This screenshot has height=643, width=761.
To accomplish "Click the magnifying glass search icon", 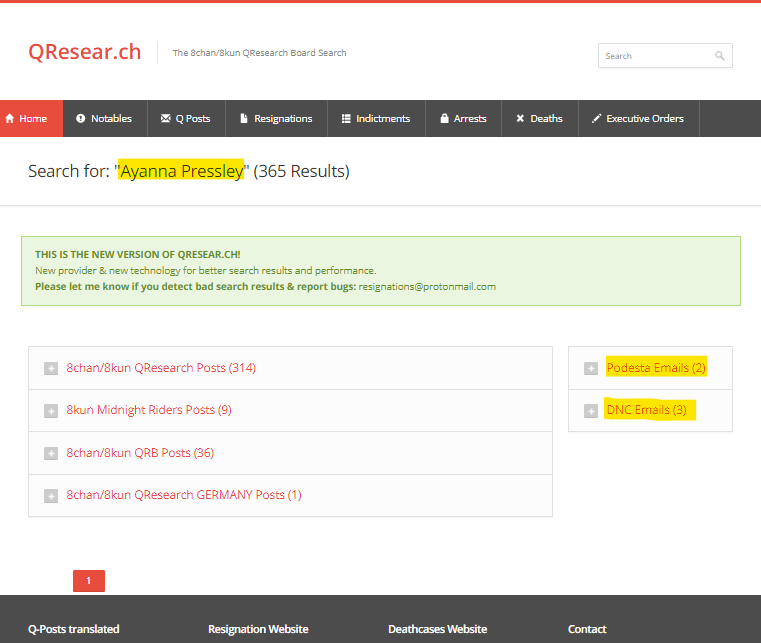I will (x=720, y=56).
